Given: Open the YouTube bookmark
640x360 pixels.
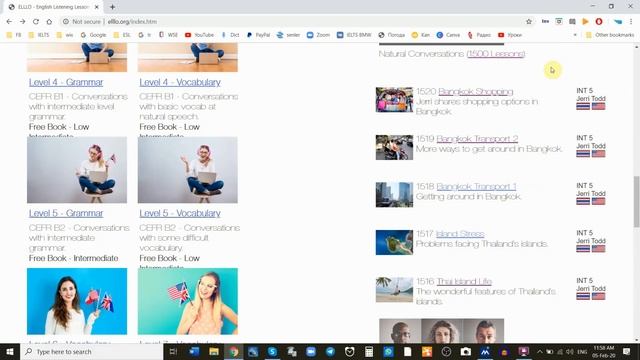Looking at the screenshot, I should pos(199,35).
